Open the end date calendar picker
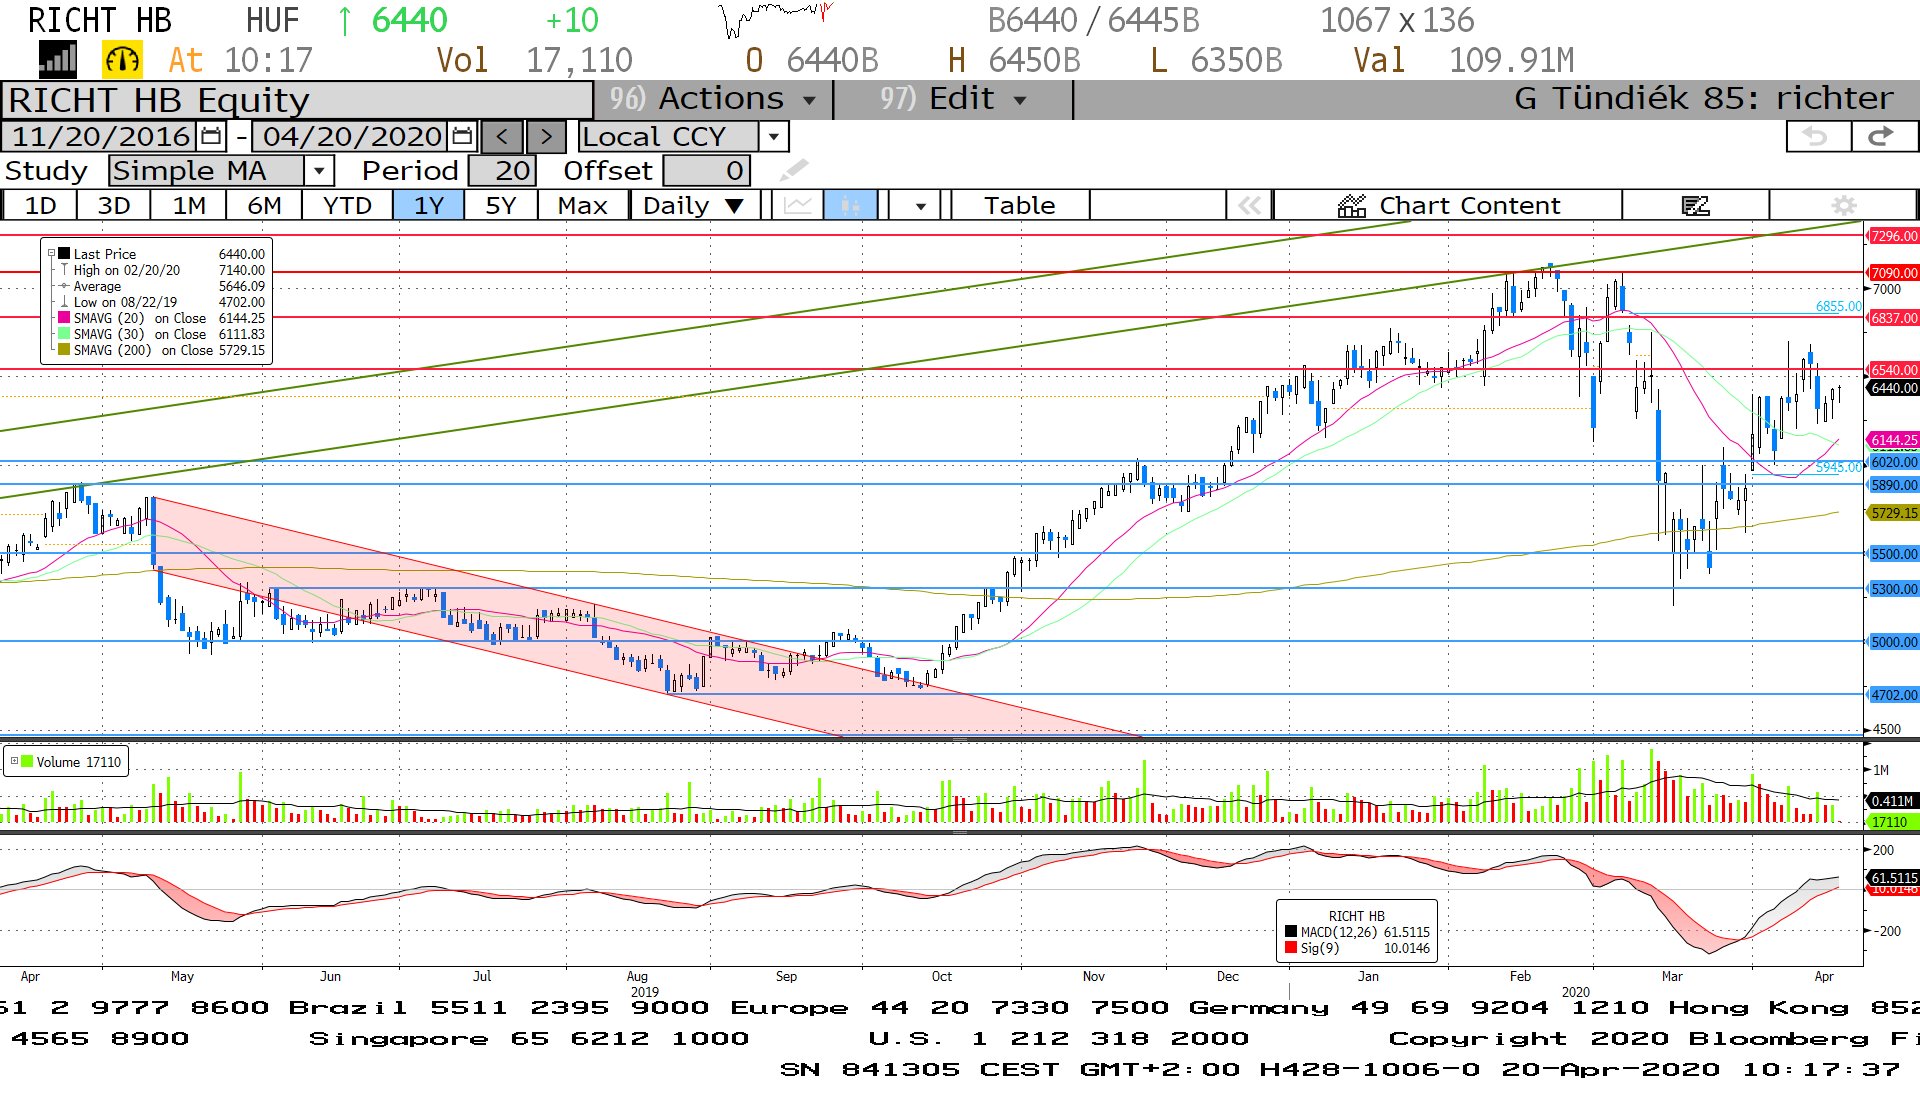Screen dimensions: 1920x1109 (462, 136)
